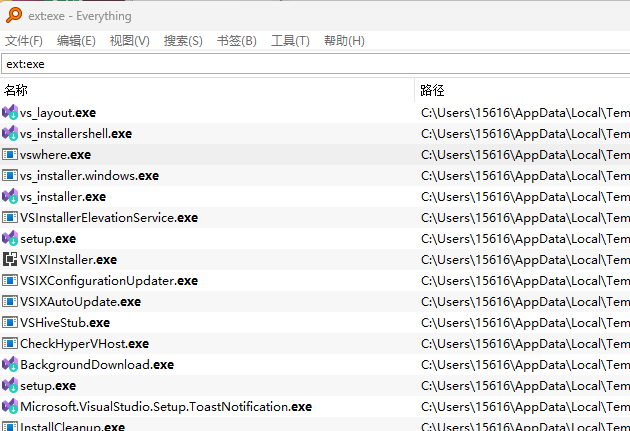
Task: Select the vs_layout.exe file name
Action: 58,113
